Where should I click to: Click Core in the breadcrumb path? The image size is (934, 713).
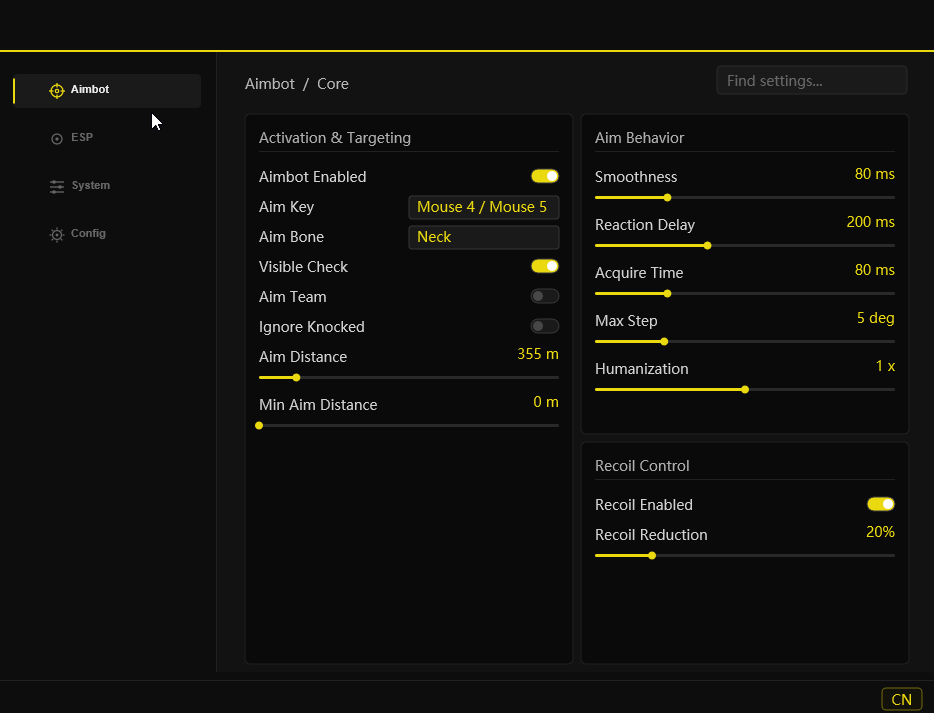(x=333, y=84)
